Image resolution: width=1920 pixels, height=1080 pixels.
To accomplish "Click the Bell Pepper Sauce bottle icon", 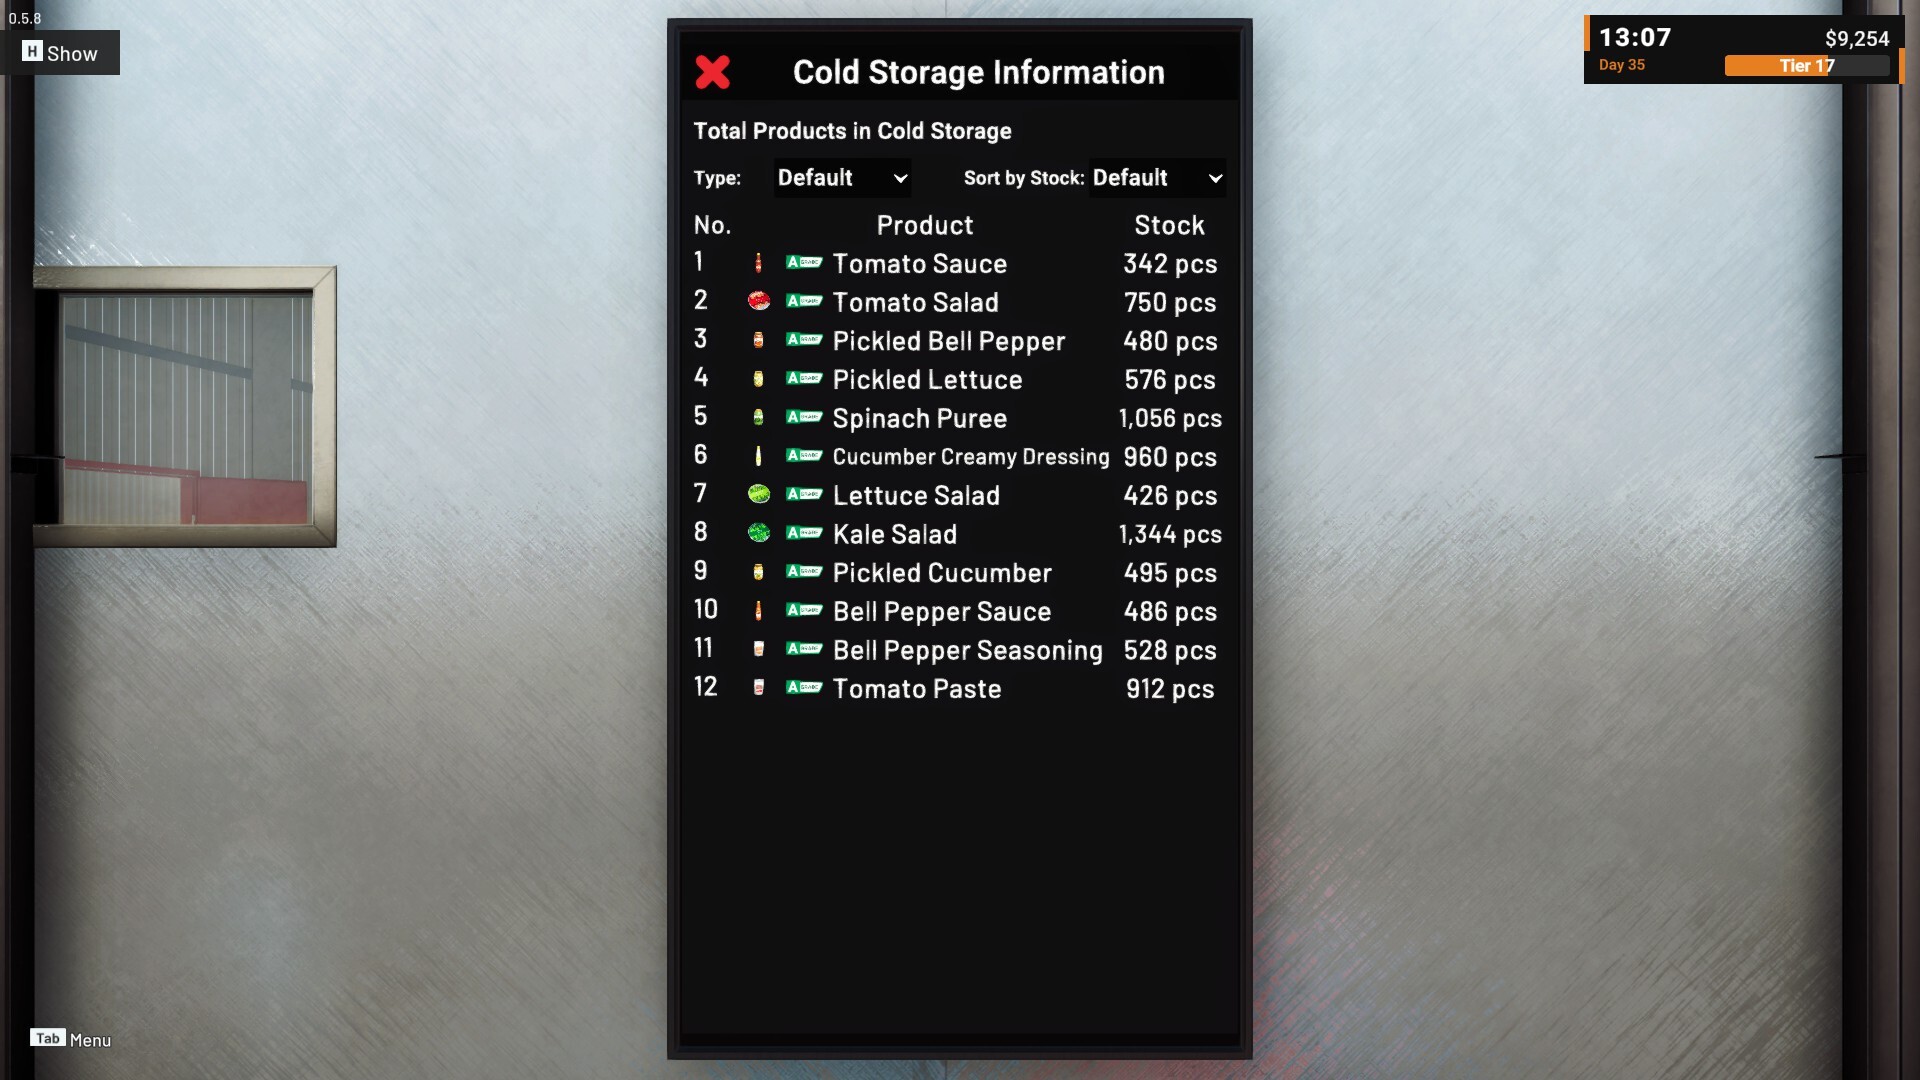I will (758, 610).
